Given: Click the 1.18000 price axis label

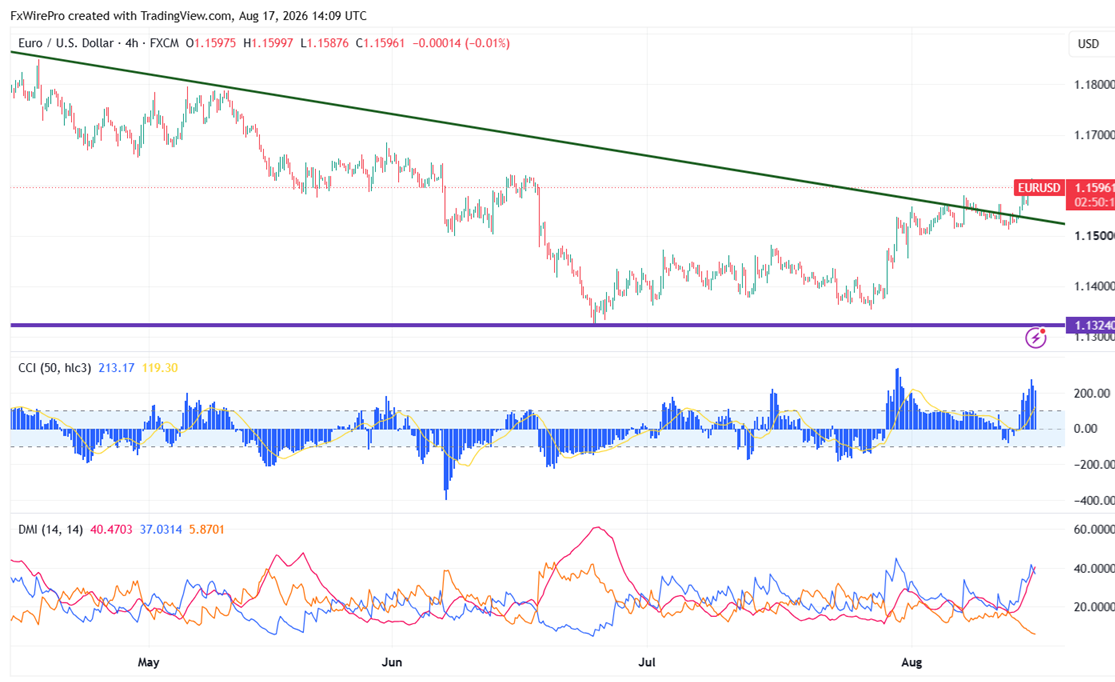Looking at the screenshot, I should click(x=1094, y=85).
